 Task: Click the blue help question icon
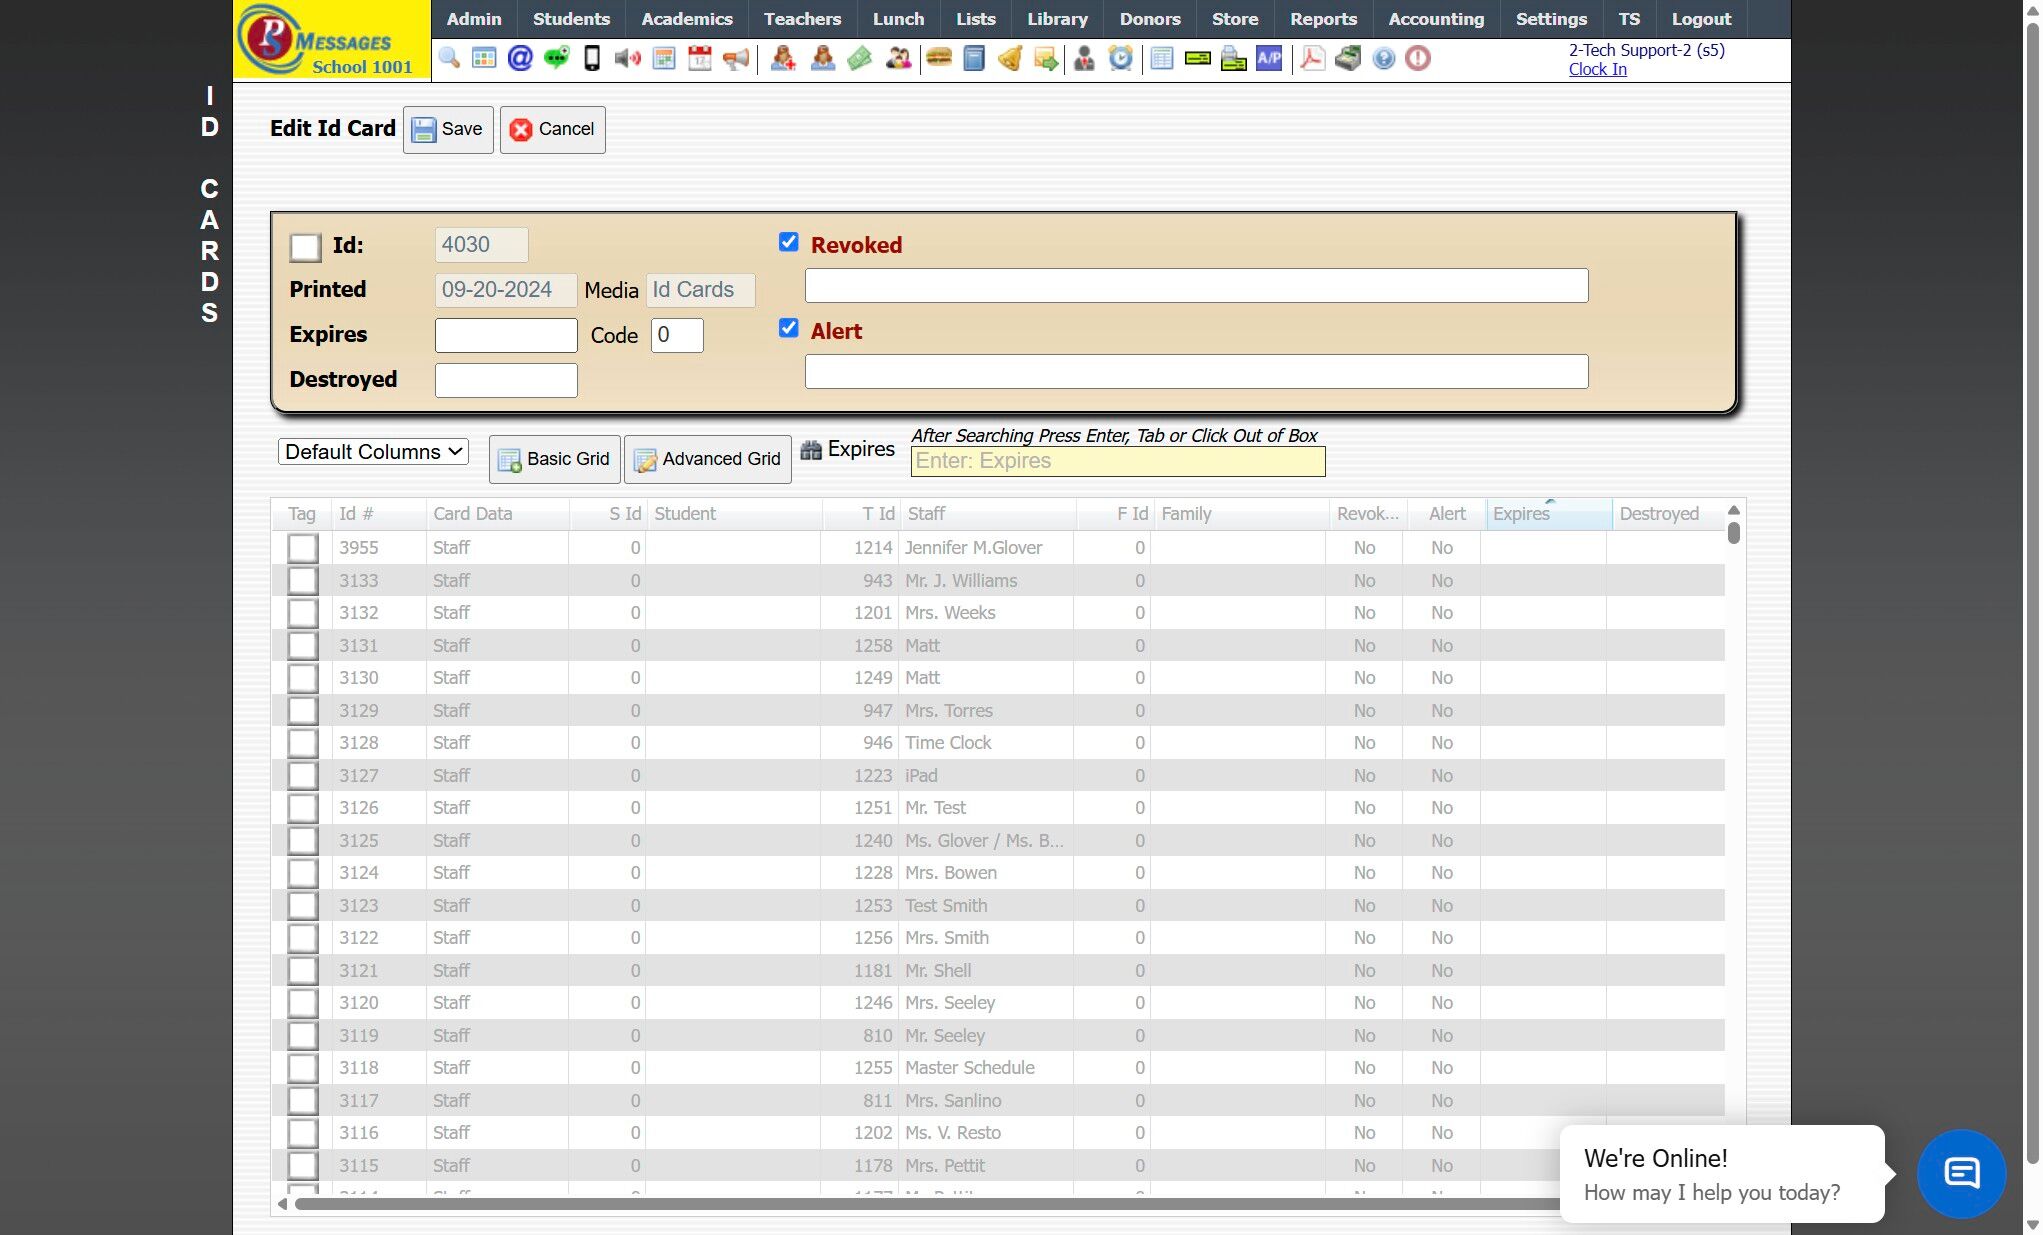coord(1383,59)
